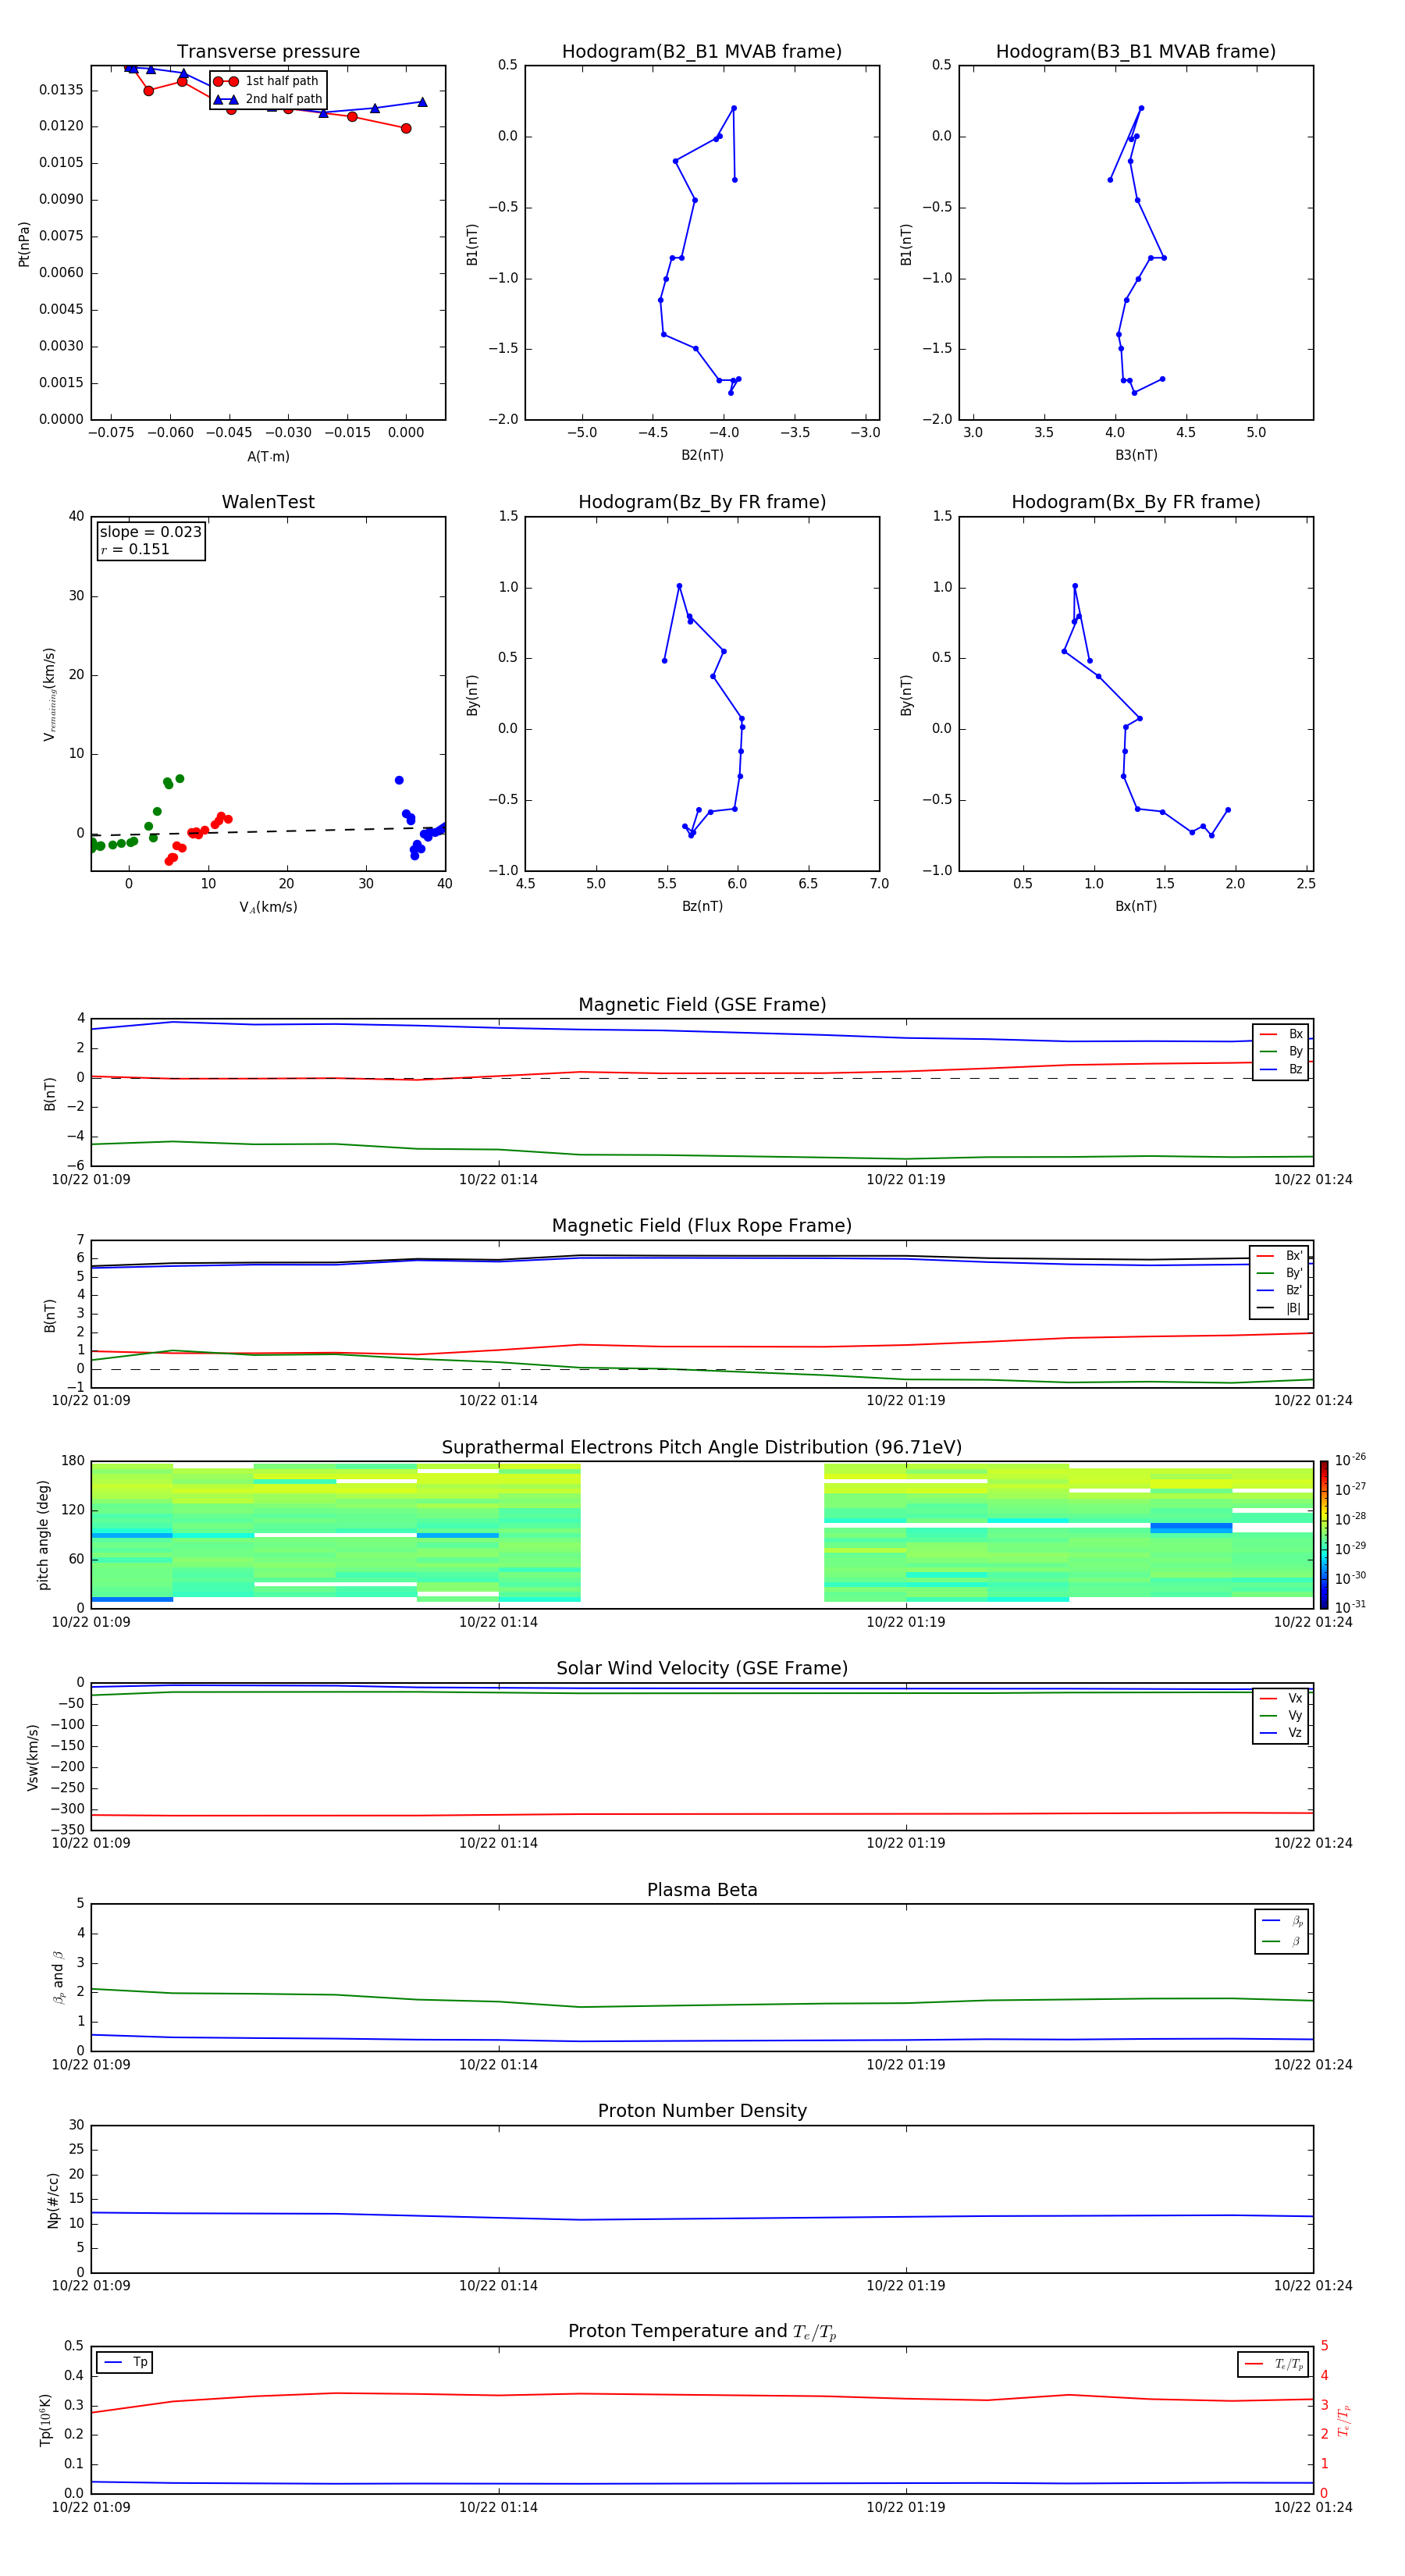Viewport: 1405px width, 2576px height.
Task: Click the Suprathermal Electrons Pitch Angle Distribution title
Action: 702,1448
